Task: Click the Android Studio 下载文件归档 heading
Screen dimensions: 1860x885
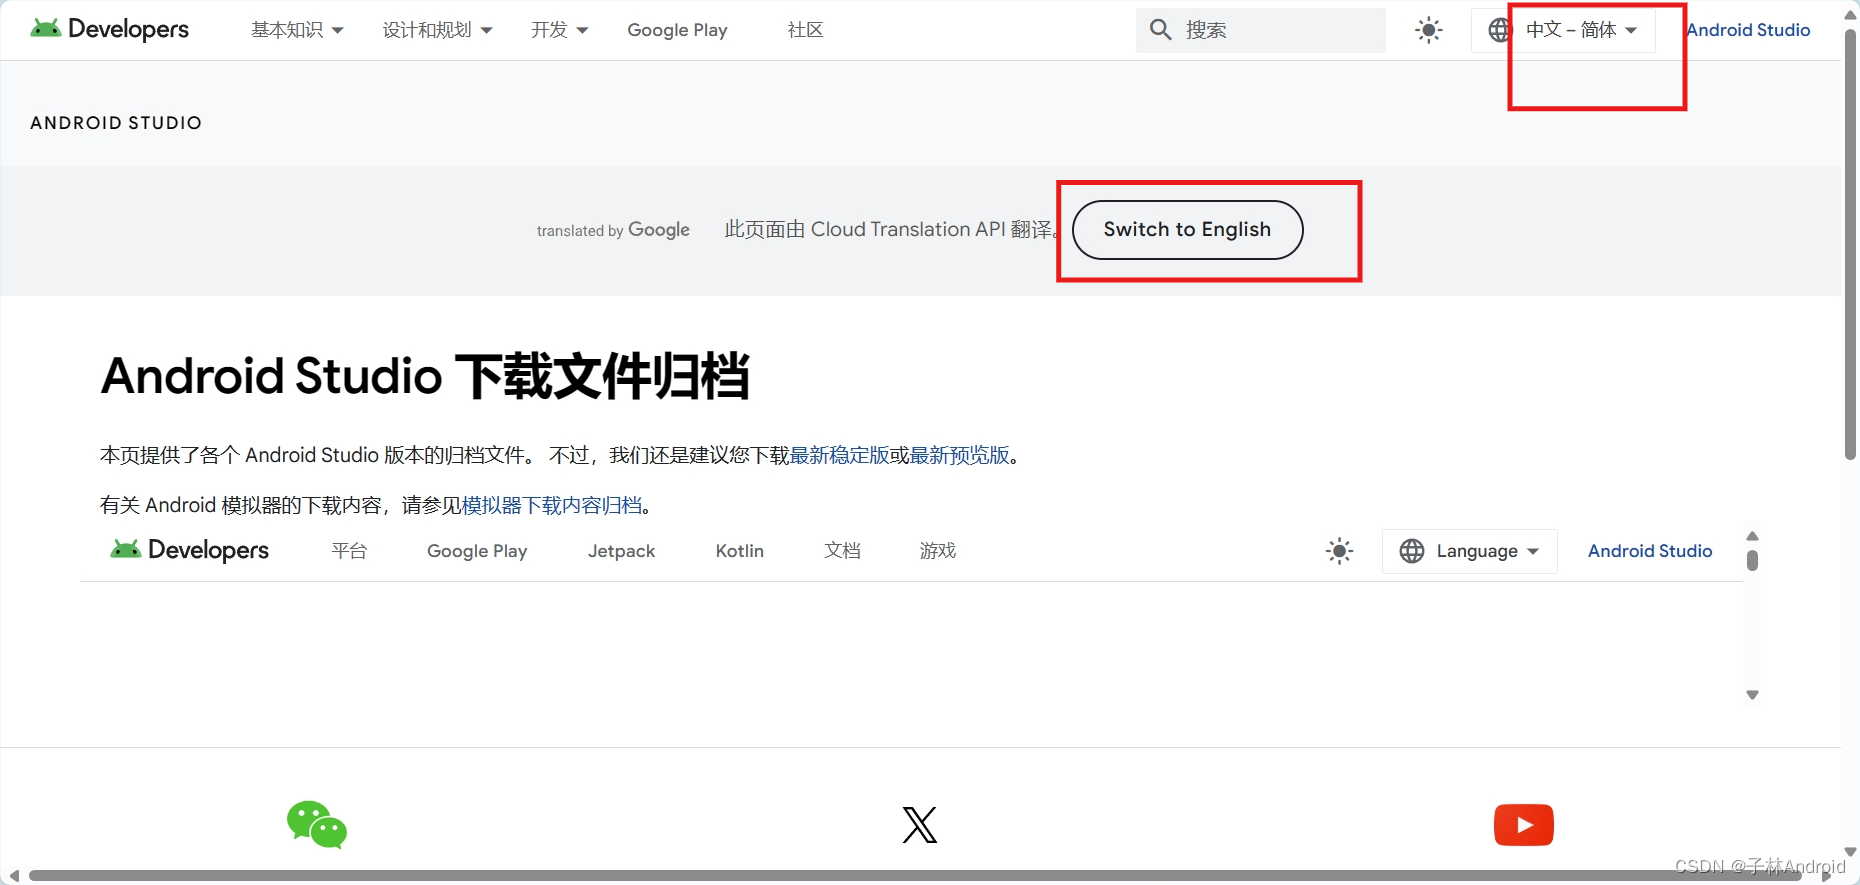Action: point(425,377)
